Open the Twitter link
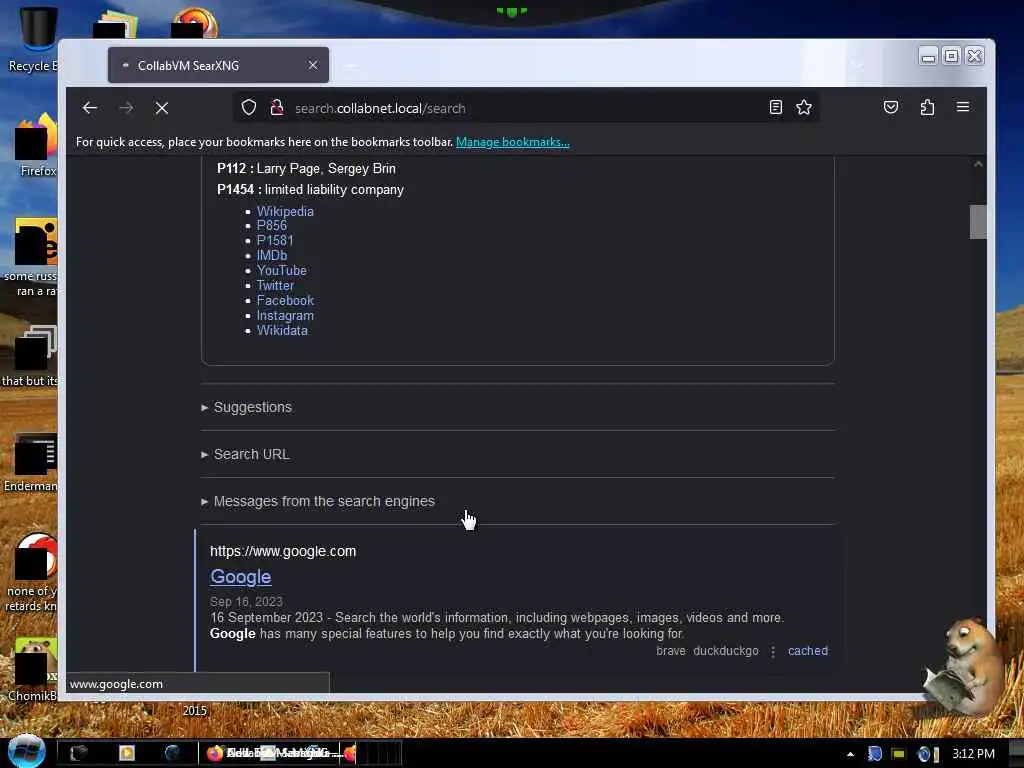This screenshot has height=768, width=1024. (x=275, y=285)
